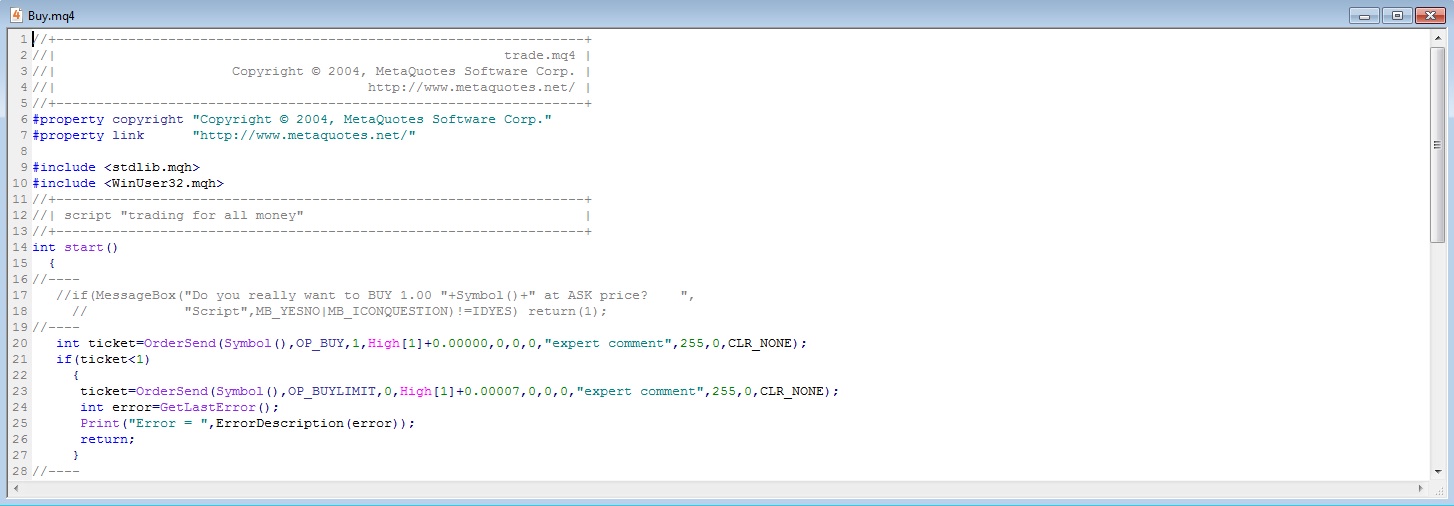The width and height of the screenshot is (1454, 506).
Task: Click "int start()" function declaration
Action: [76, 247]
